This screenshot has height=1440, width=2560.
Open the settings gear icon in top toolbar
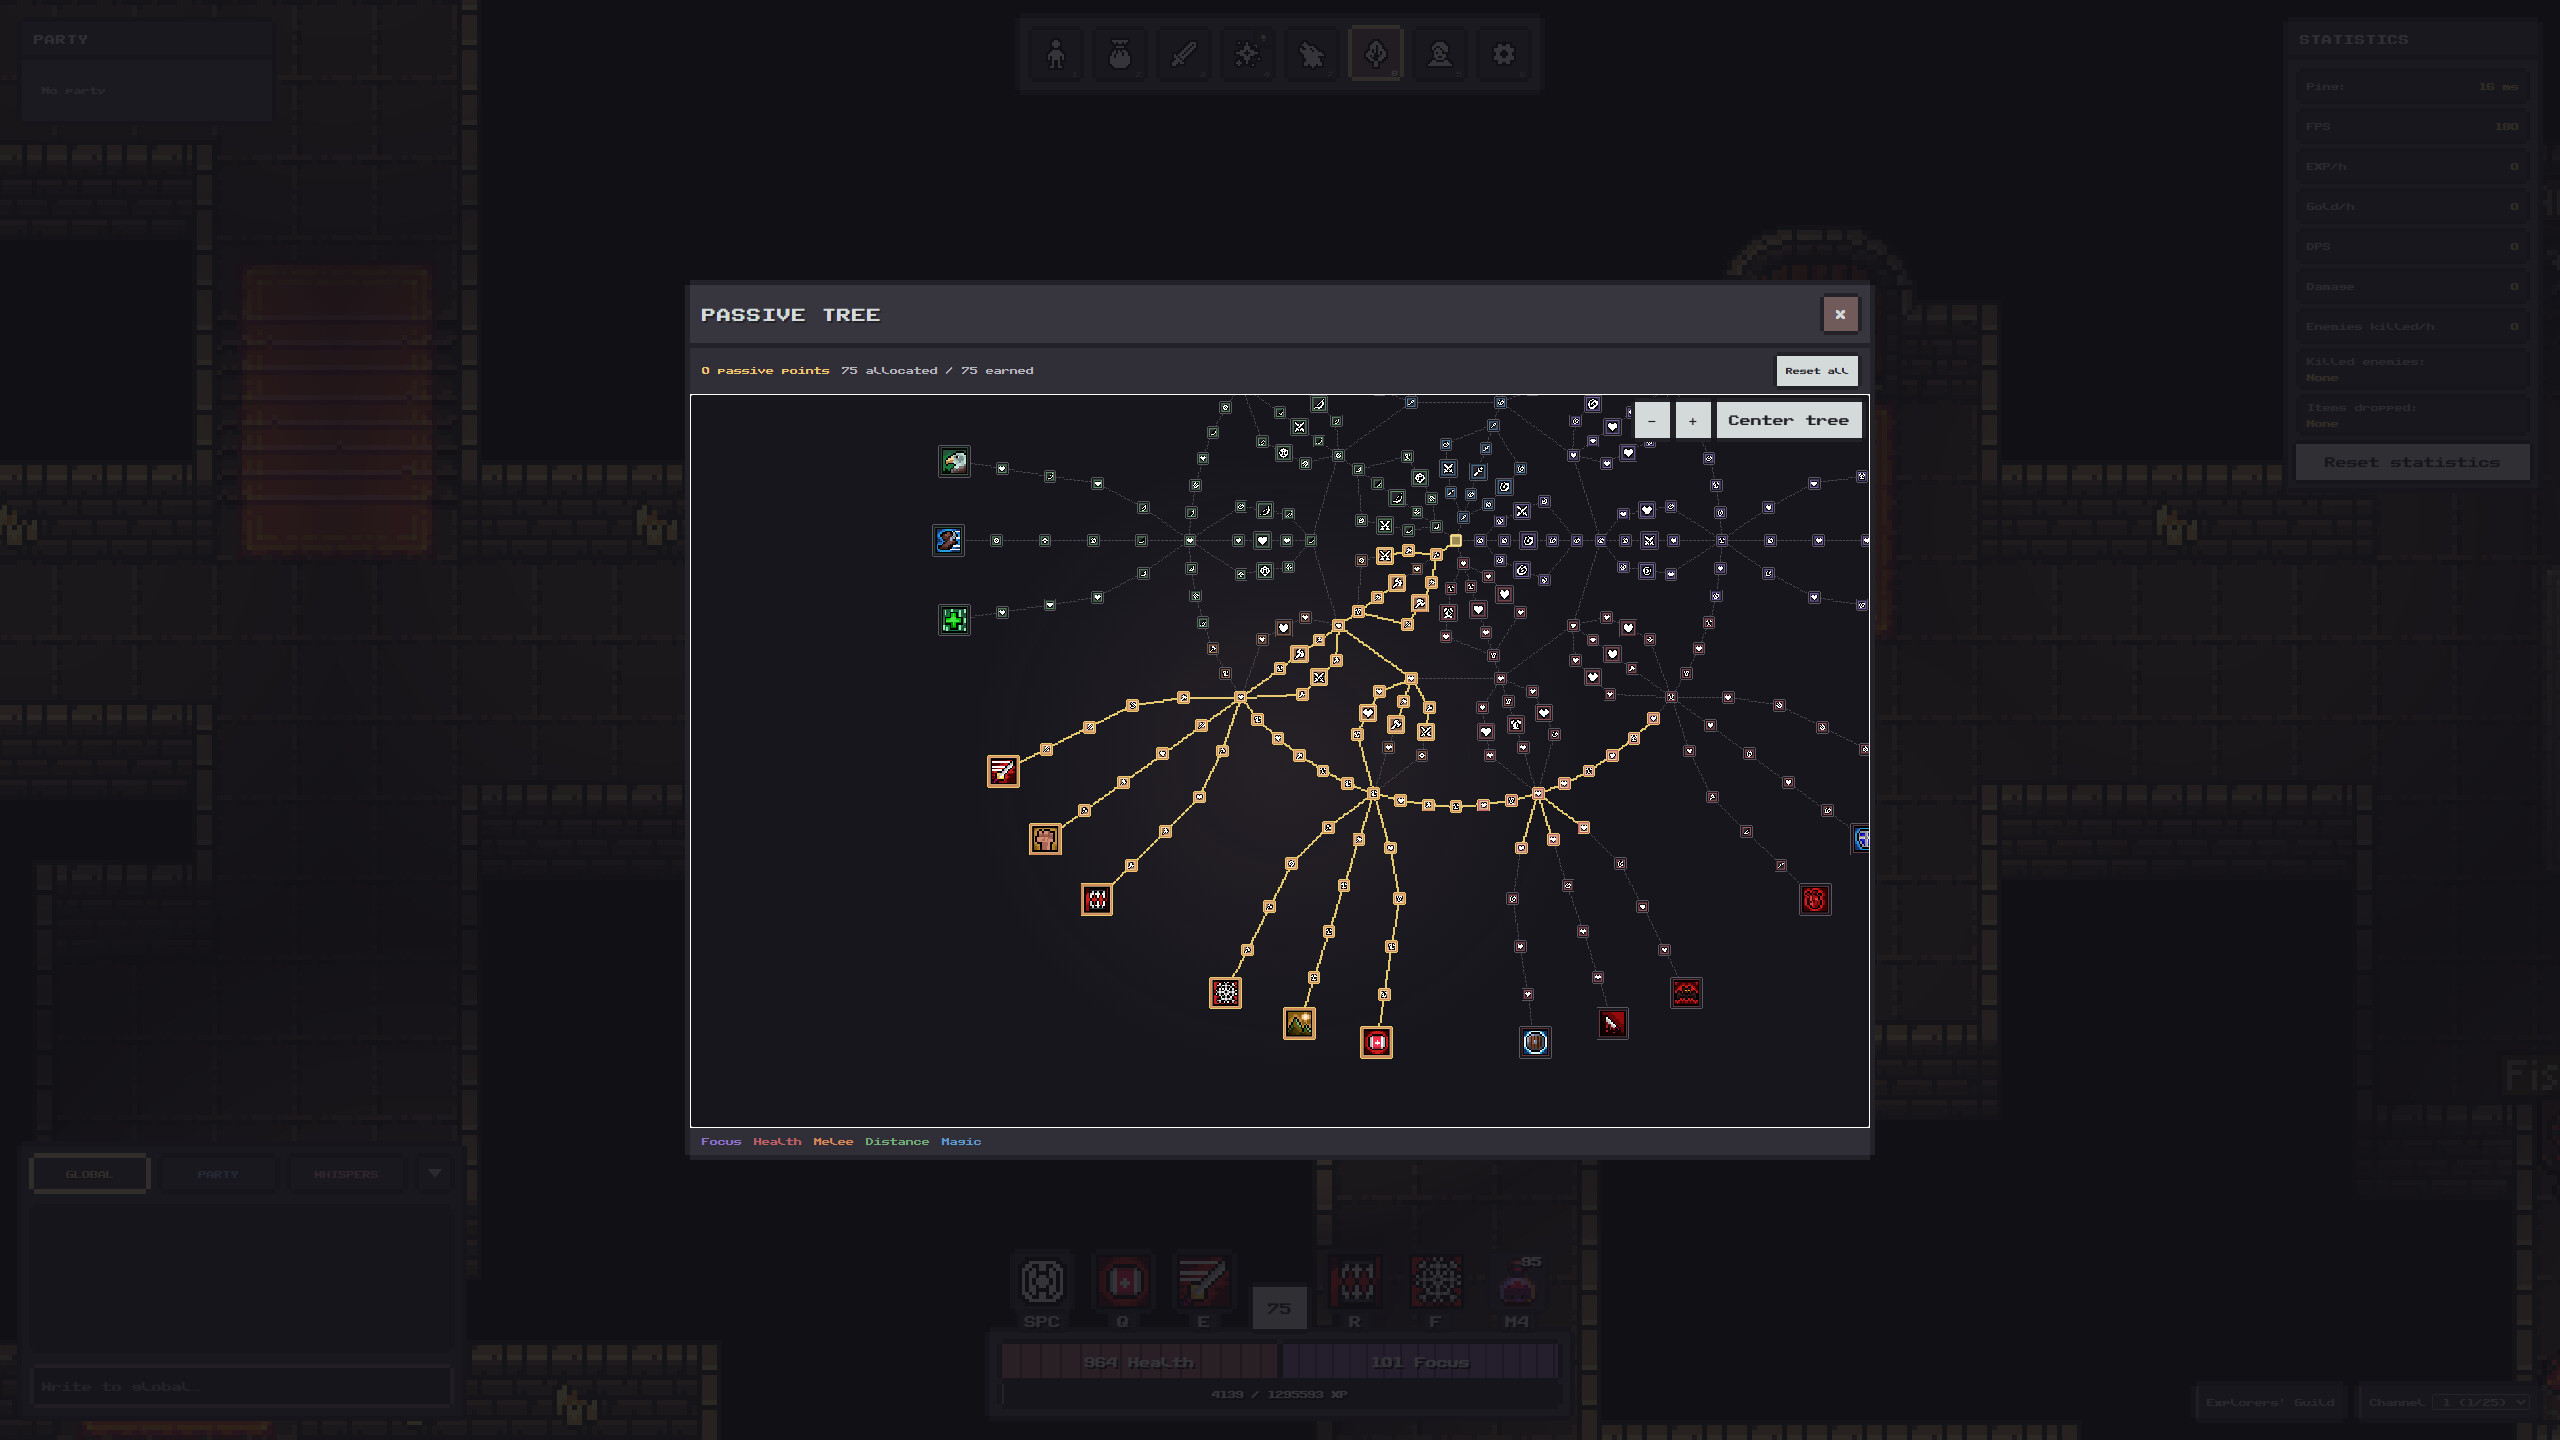click(1504, 54)
